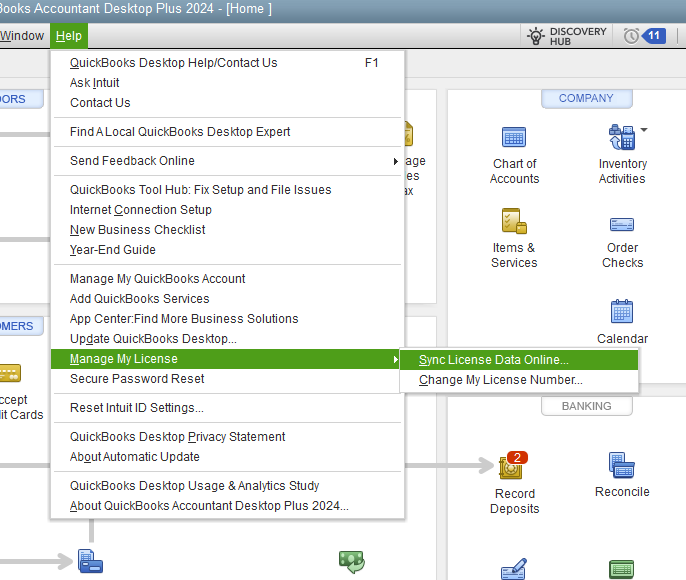Viewport: 686px width, 580px height.
Task: Select Secure Password Reset
Action: click(x=227, y=379)
